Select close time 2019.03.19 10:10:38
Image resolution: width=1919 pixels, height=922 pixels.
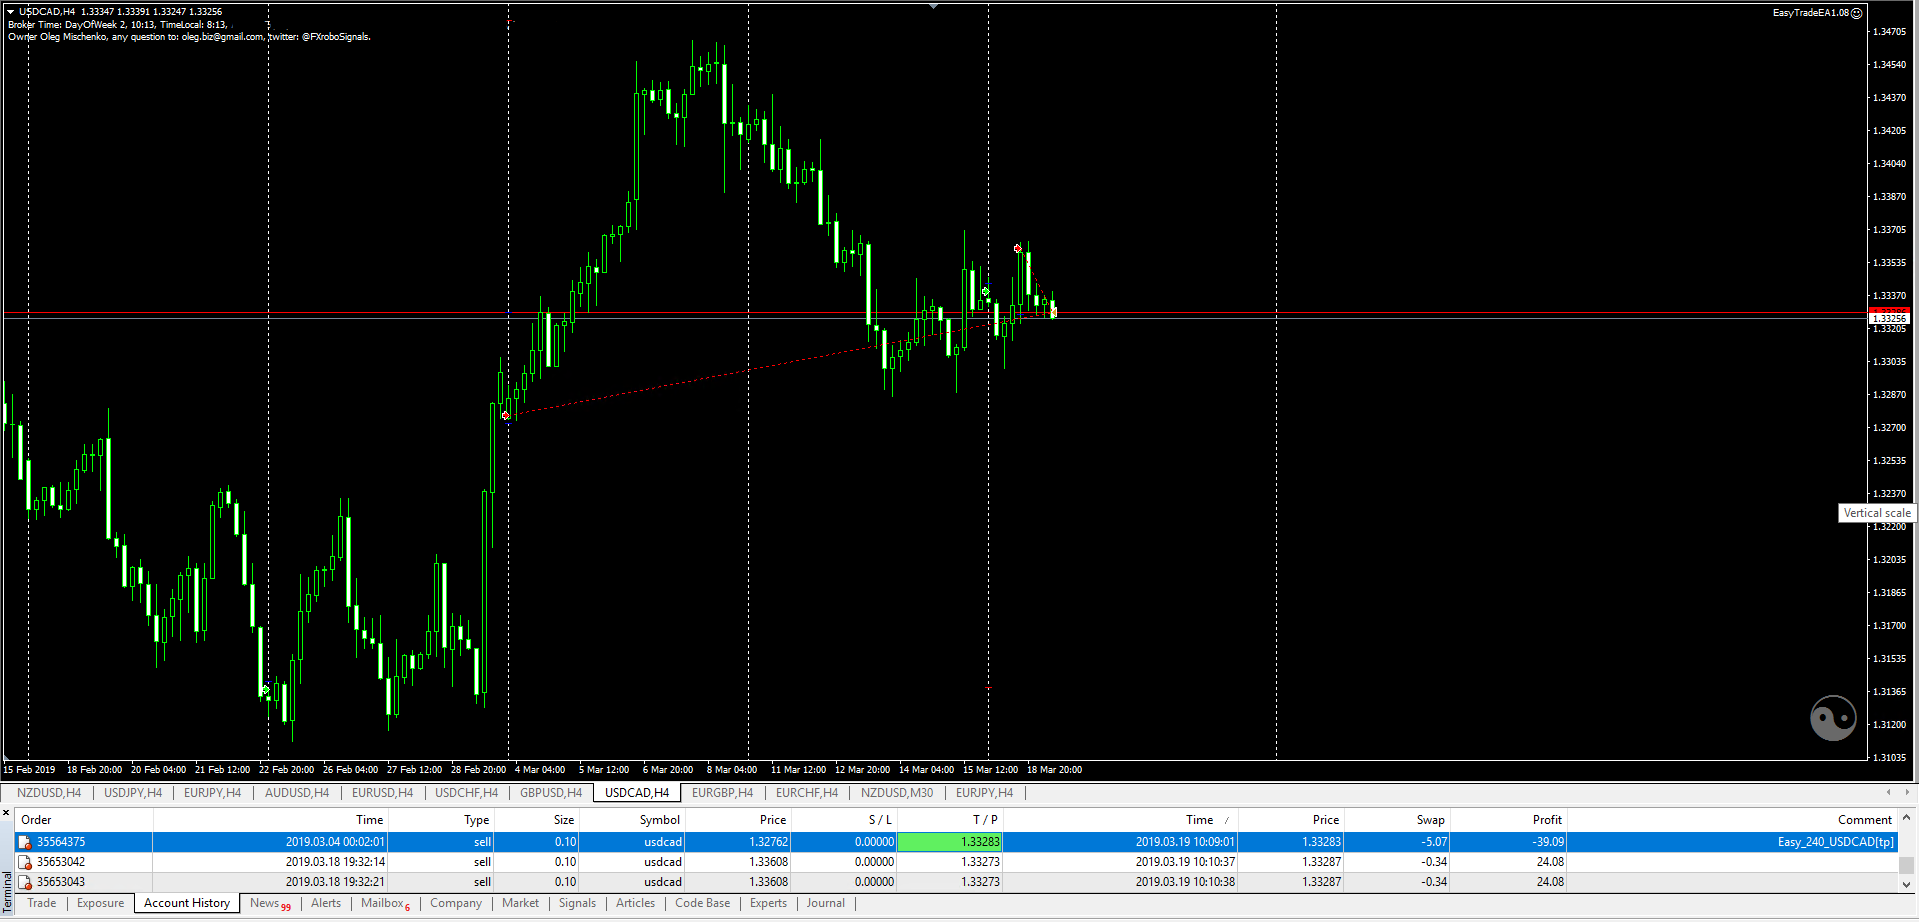click(1185, 882)
